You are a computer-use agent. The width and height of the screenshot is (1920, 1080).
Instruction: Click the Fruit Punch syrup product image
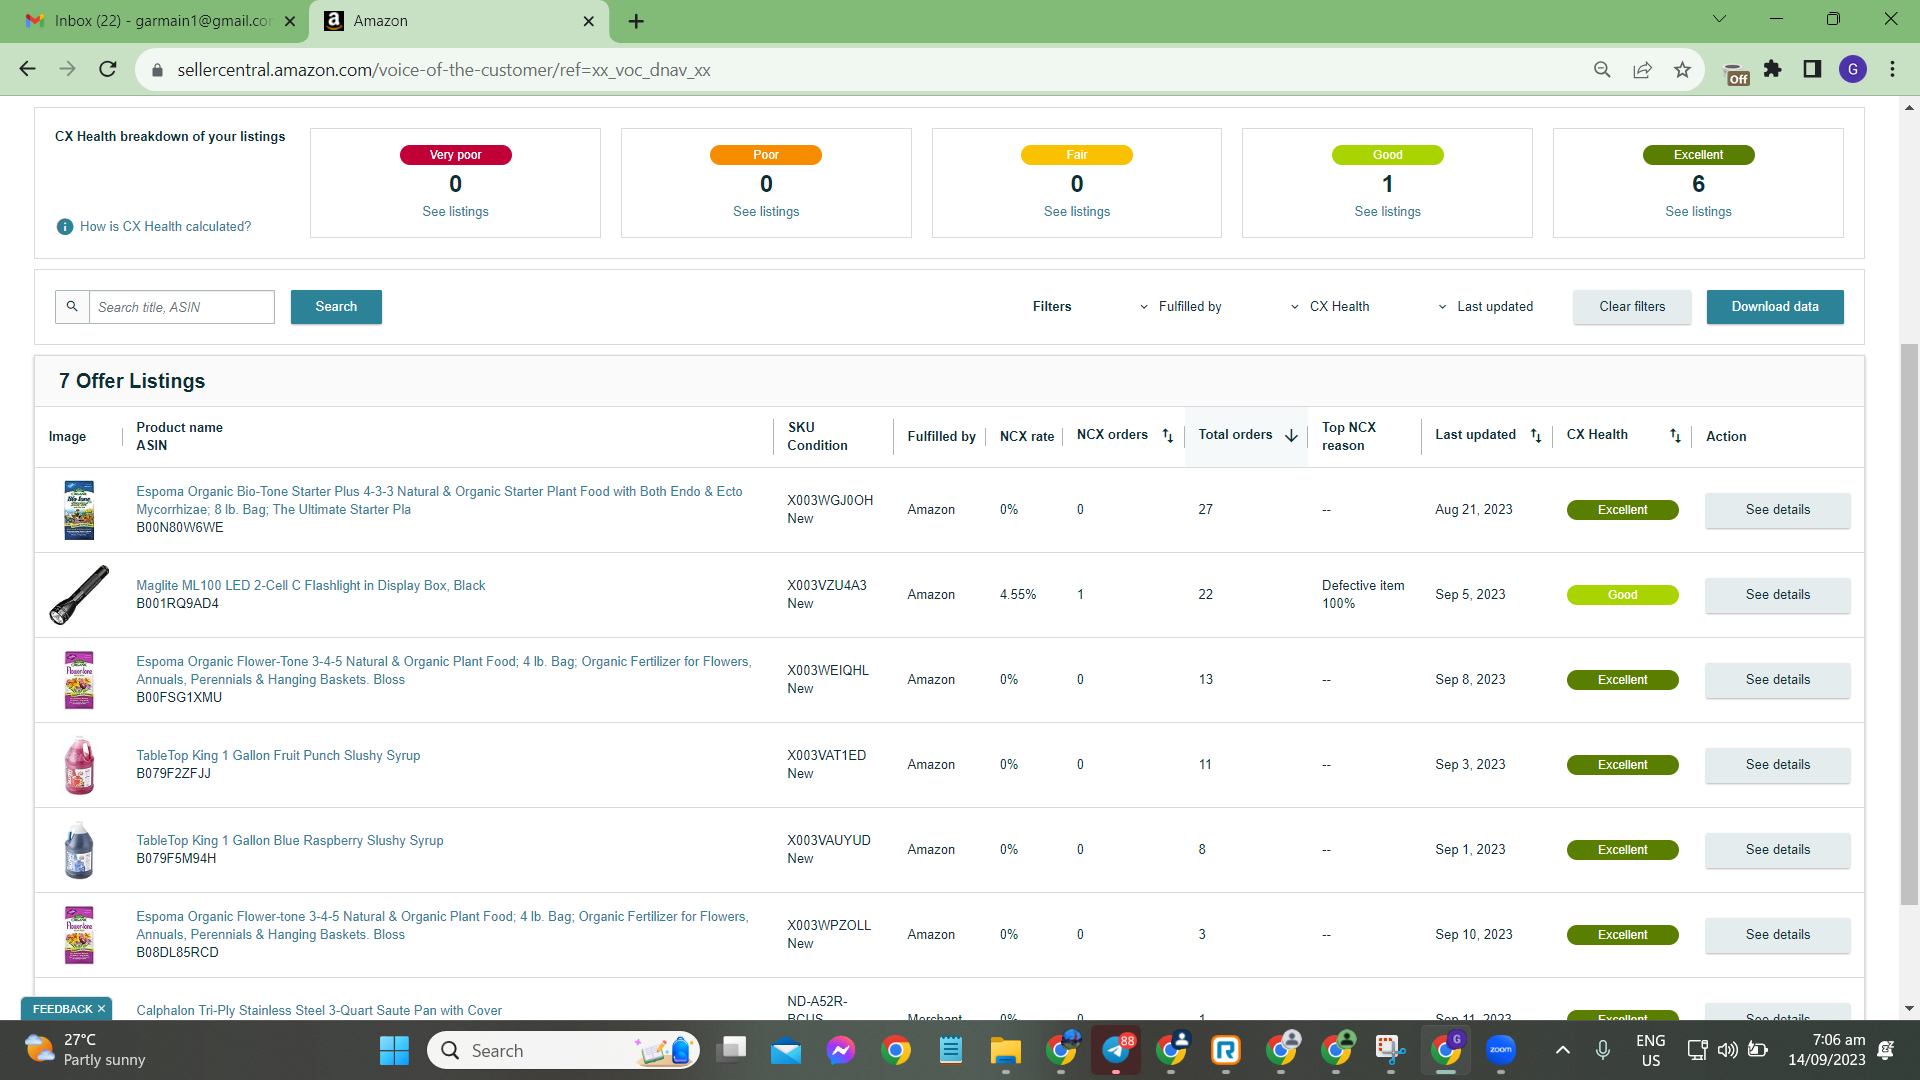click(79, 765)
